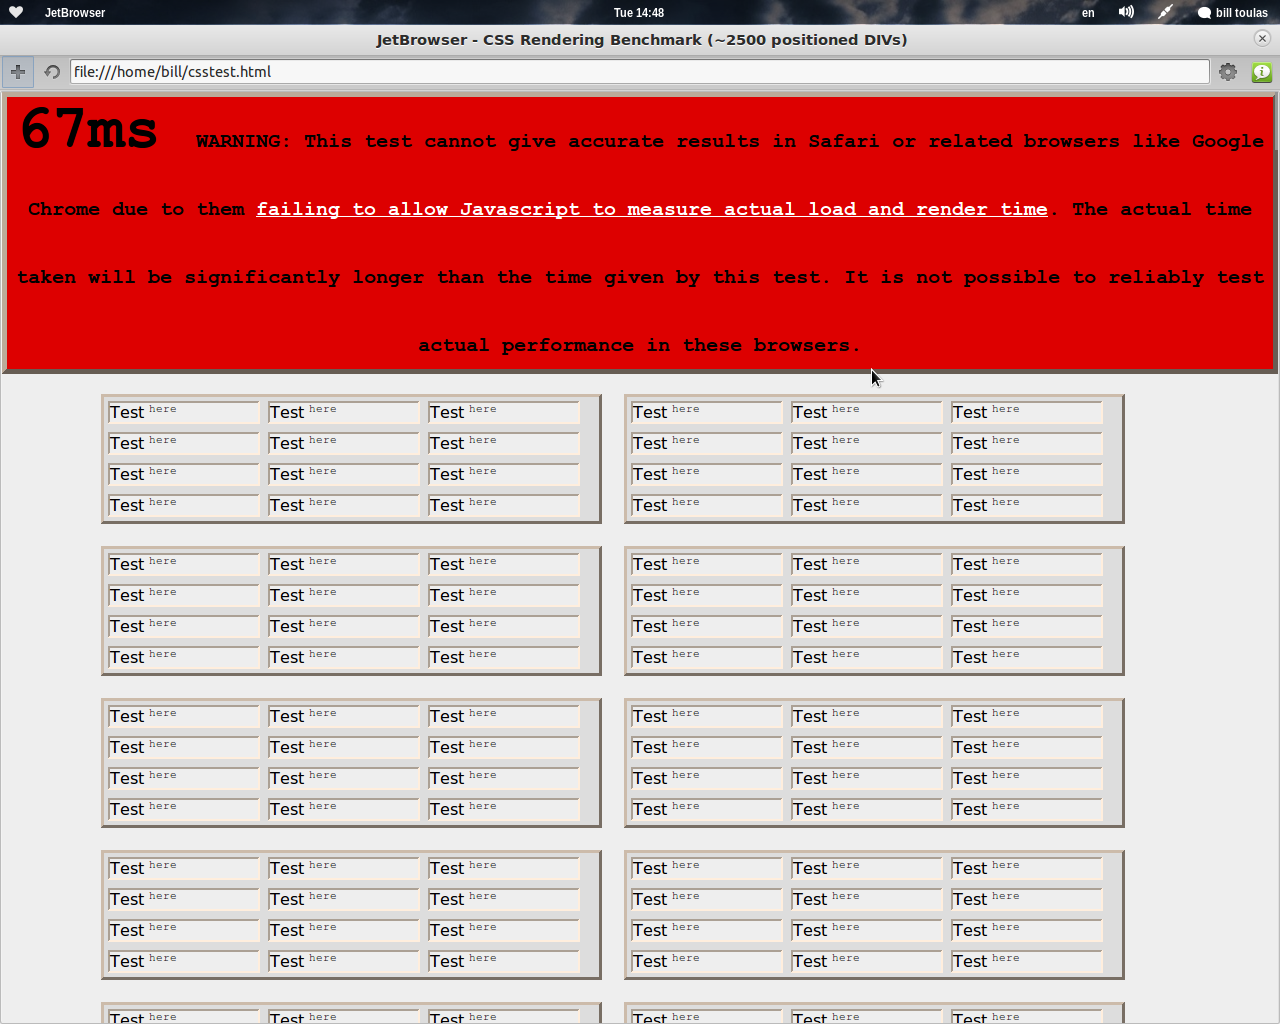Viewport: 1280px width, 1024px height.
Task: Follow the 'failing to allow Javascript' link
Action: click(652, 209)
